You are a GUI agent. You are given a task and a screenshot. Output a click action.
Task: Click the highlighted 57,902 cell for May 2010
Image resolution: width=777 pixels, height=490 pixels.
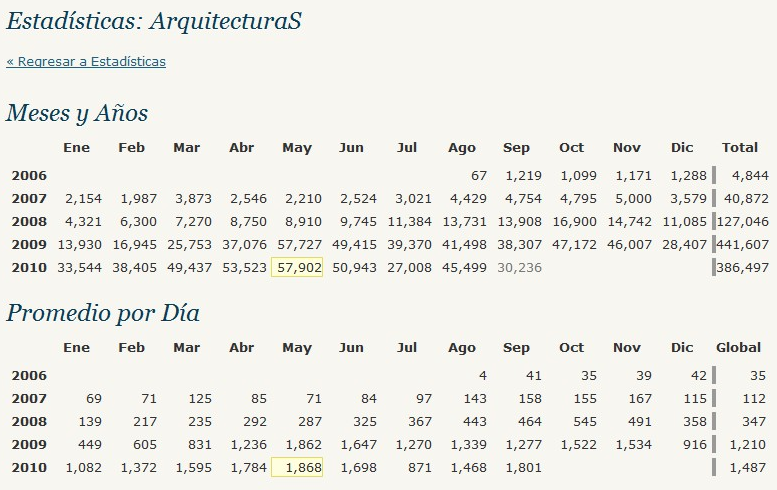click(297, 267)
